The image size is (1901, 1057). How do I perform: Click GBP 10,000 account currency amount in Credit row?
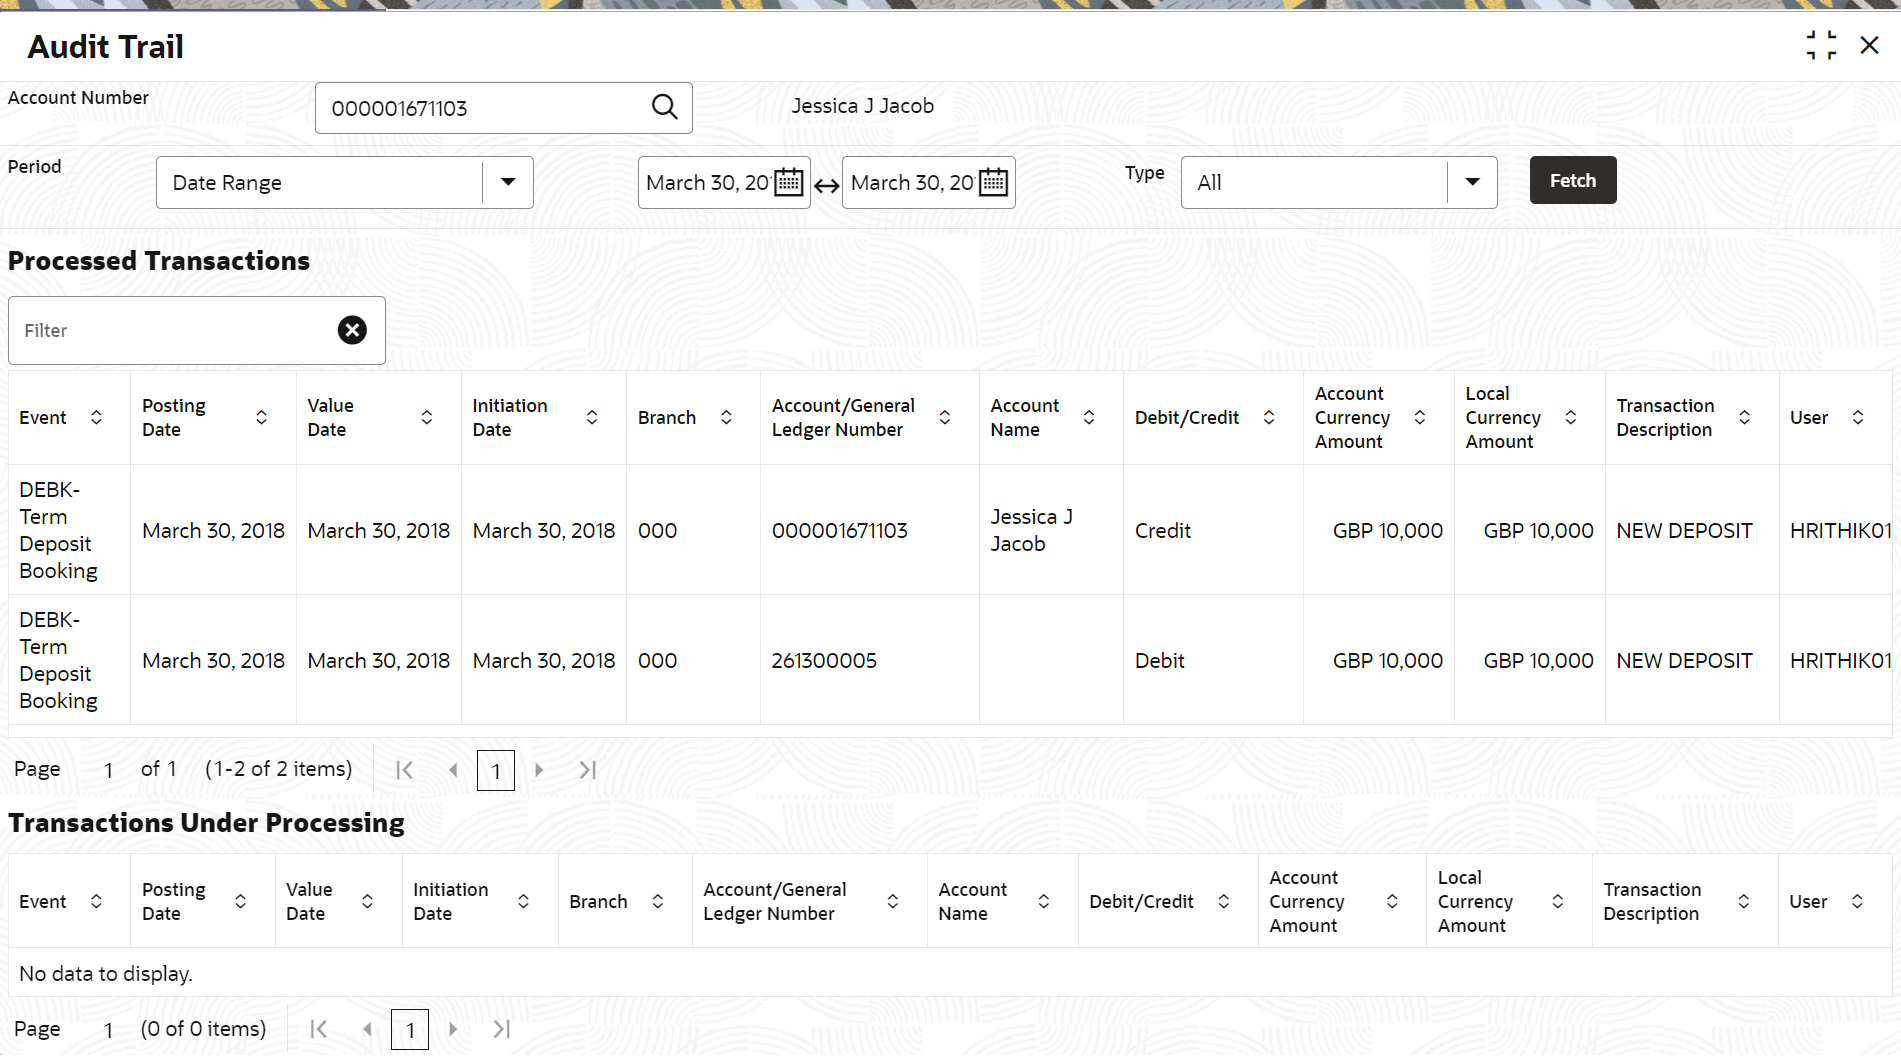(1388, 530)
